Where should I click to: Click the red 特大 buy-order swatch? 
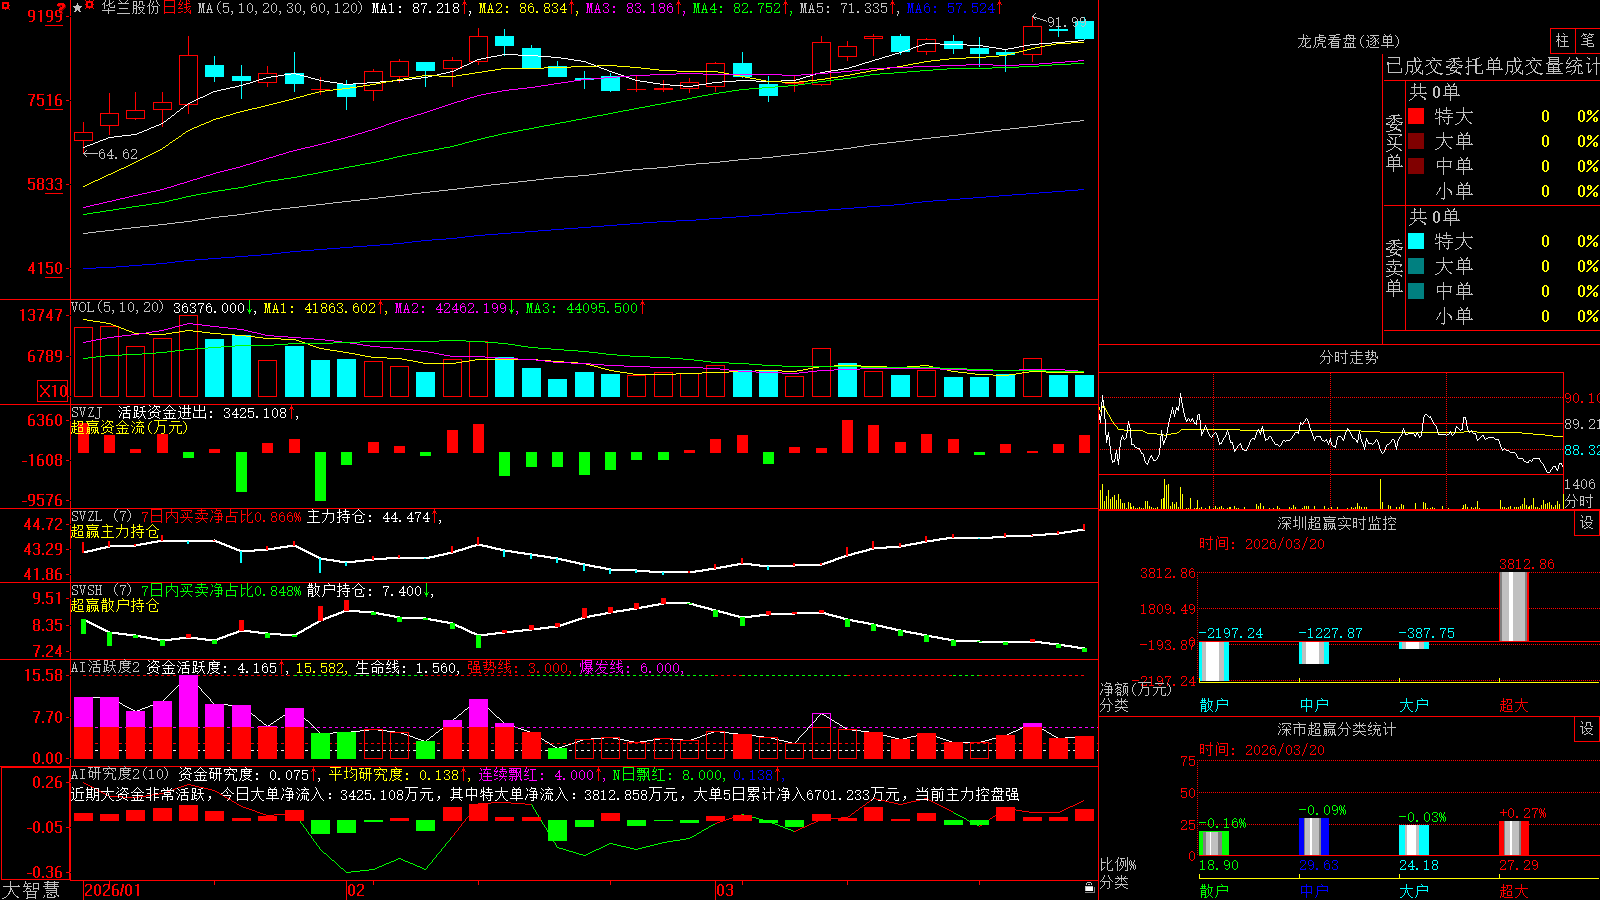(1416, 116)
